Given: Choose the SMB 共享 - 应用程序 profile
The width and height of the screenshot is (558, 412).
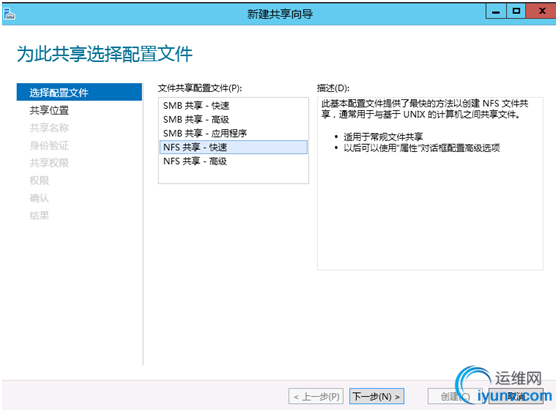Looking at the screenshot, I should tap(233, 133).
